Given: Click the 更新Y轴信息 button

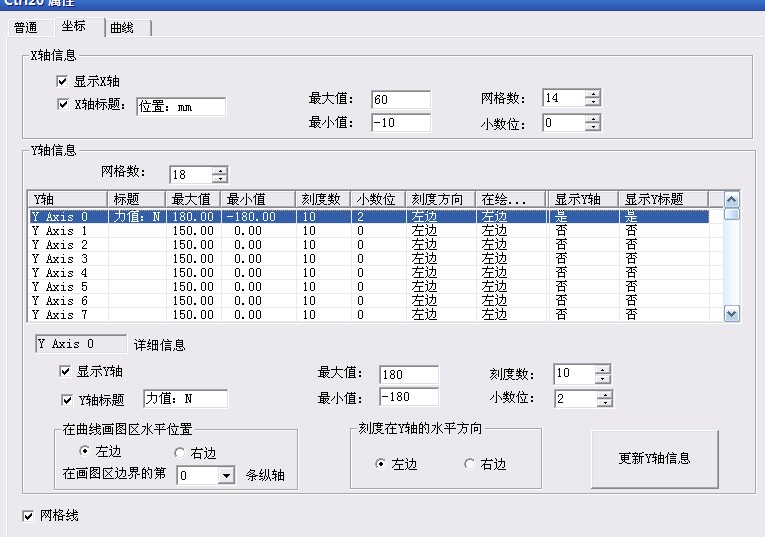Looking at the screenshot, I should click(x=654, y=459).
